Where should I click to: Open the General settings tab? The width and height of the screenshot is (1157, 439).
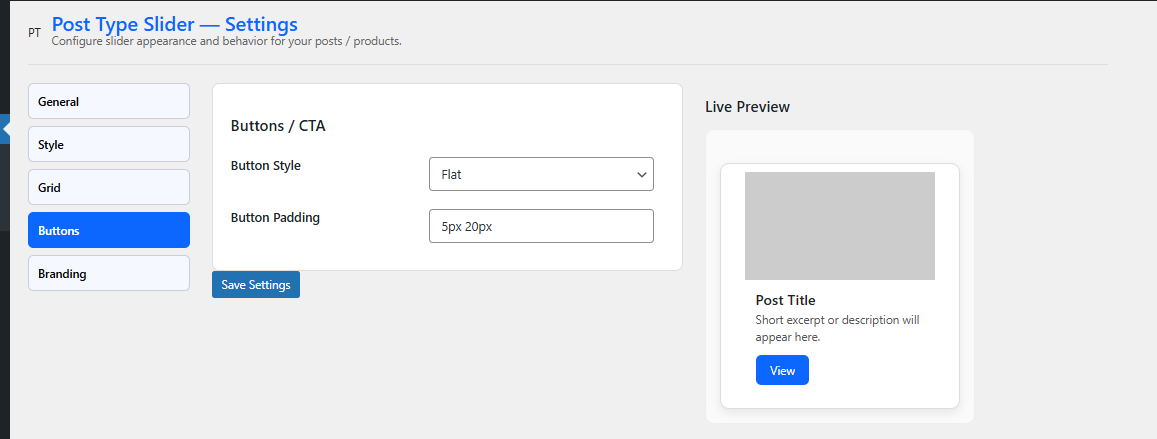coord(109,101)
